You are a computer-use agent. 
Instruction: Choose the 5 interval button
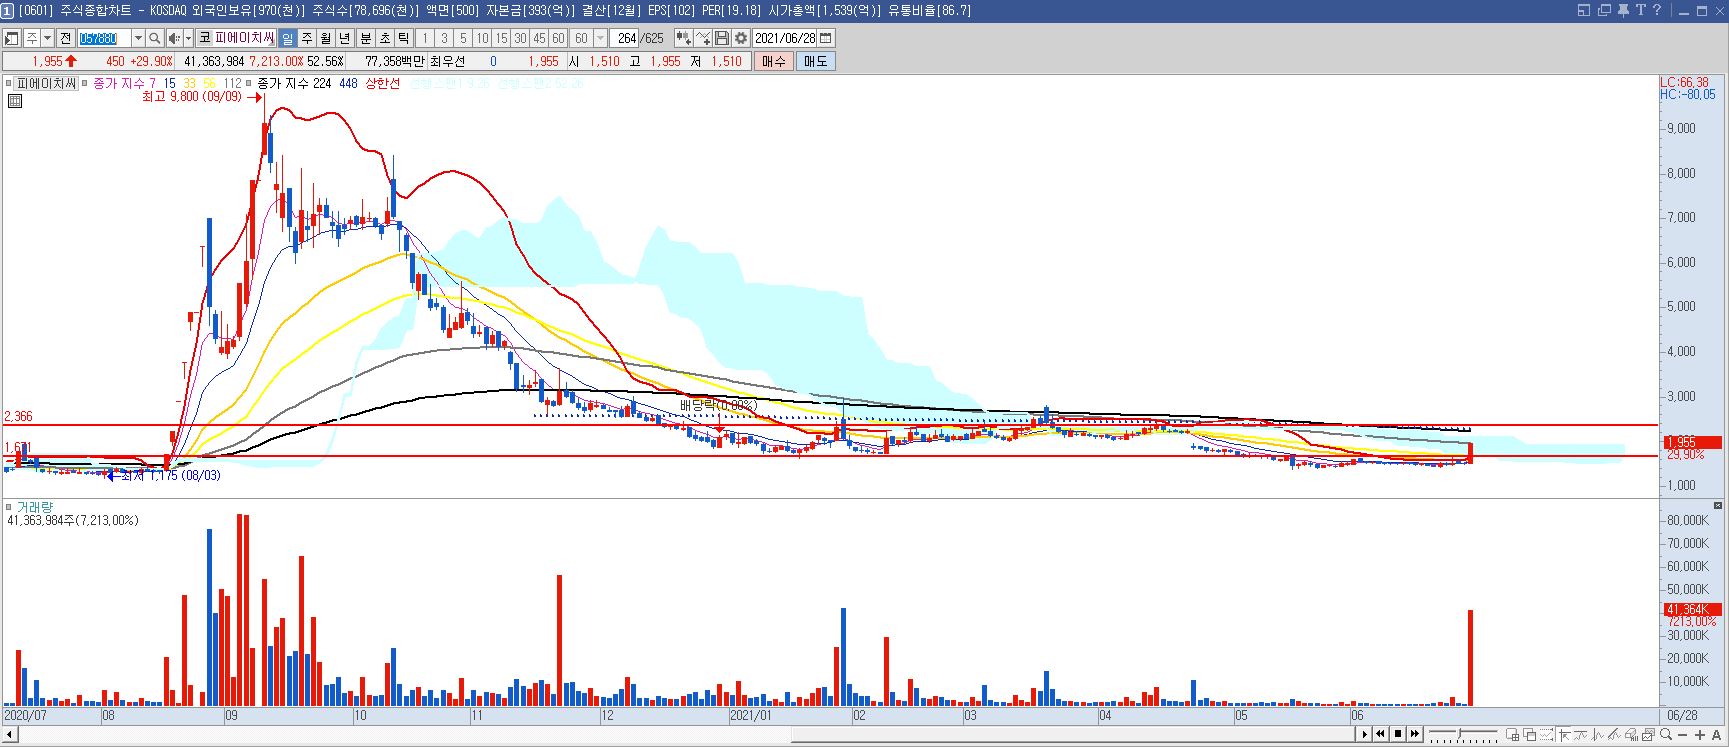tap(463, 38)
